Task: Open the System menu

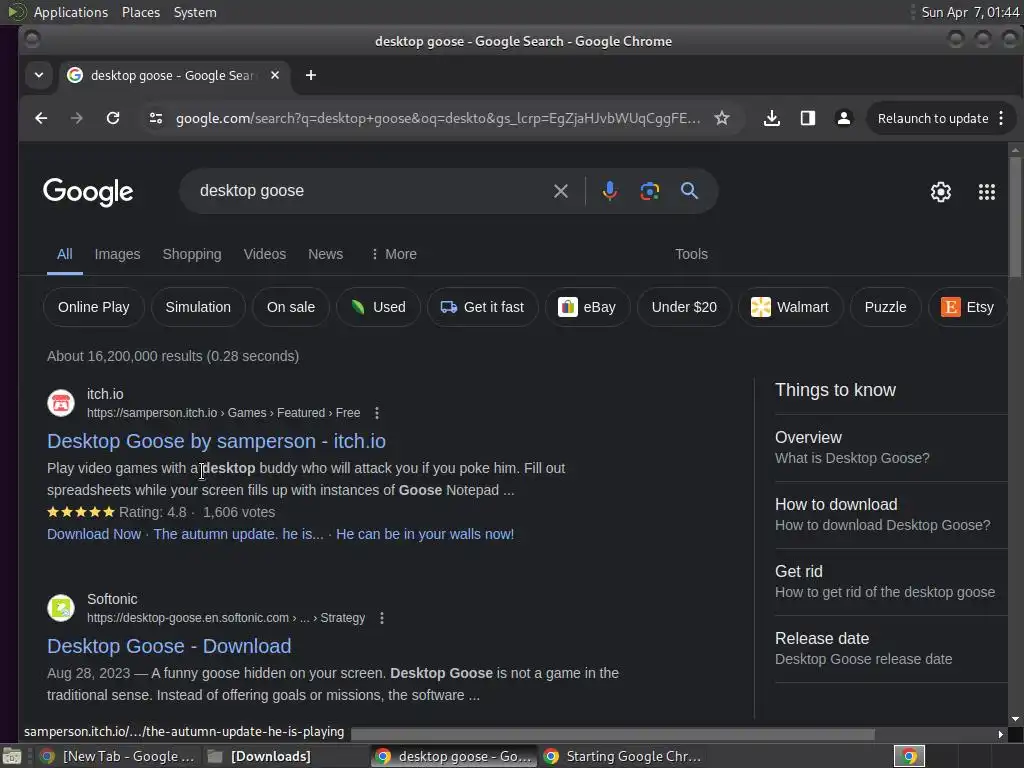Action: point(195,12)
